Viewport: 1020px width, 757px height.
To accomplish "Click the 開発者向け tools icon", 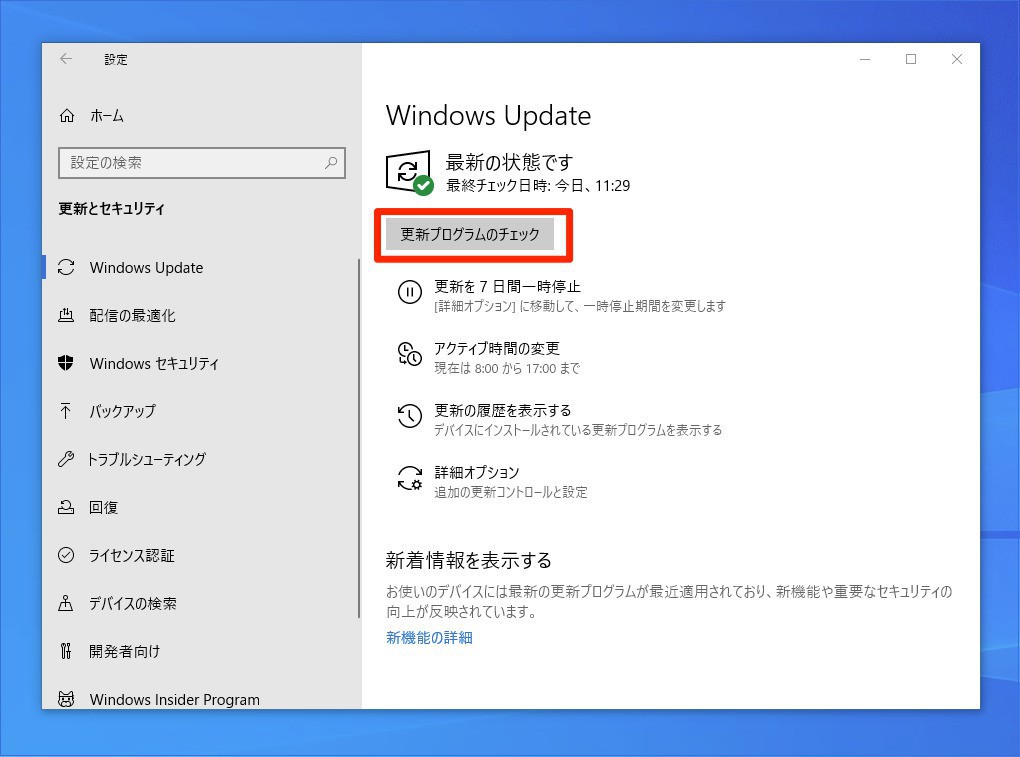I will tap(66, 651).
